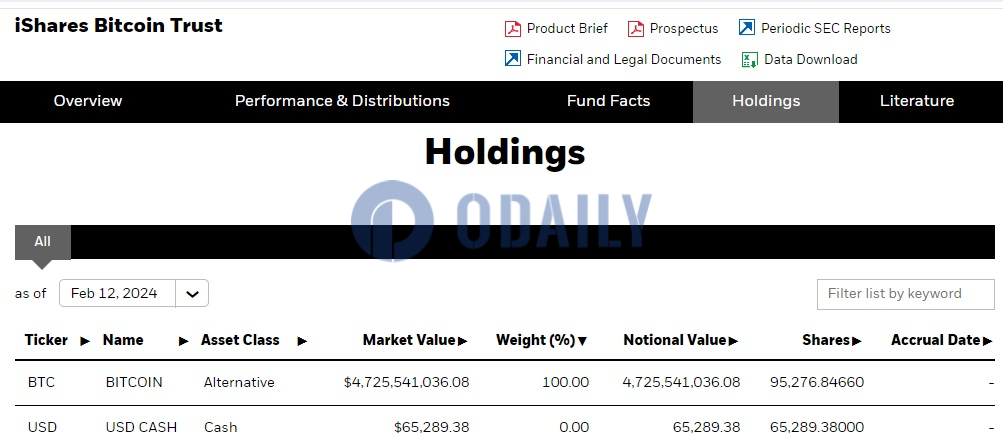Click the Data Download link
The width and height of the screenshot is (1003, 444).
coord(810,59)
